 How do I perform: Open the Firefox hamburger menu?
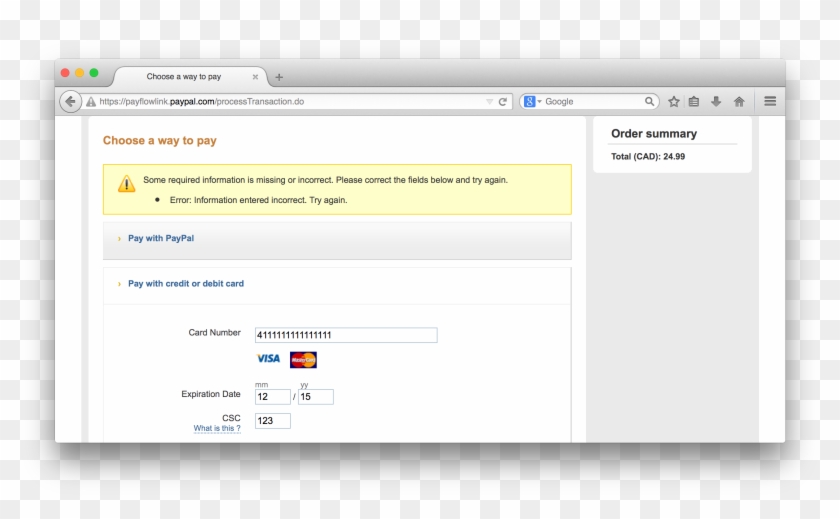pyautogui.click(x=770, y=101)
